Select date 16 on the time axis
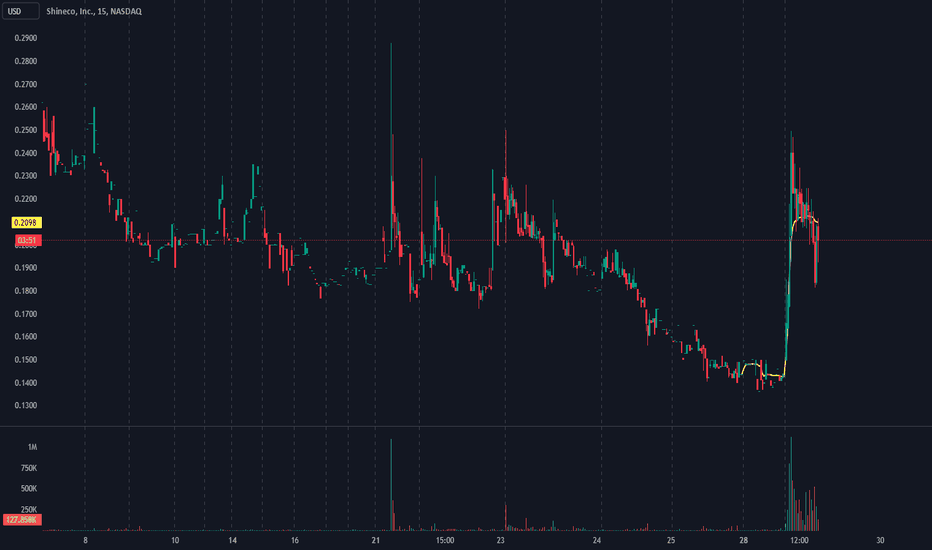 coord(295,540)
